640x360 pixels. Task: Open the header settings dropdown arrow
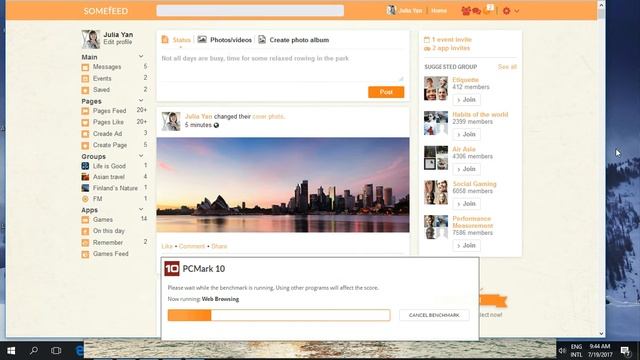point(517,11)
